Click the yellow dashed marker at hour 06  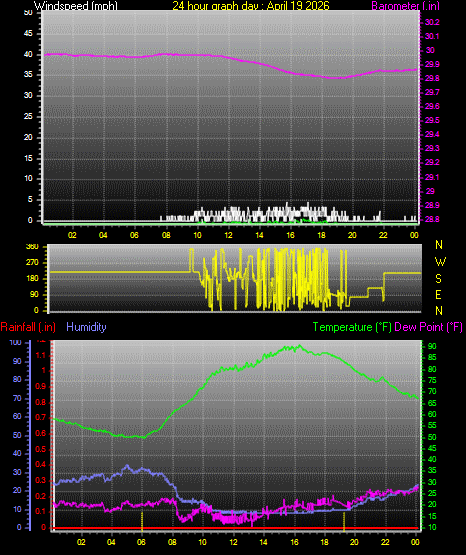click(142, 521)
